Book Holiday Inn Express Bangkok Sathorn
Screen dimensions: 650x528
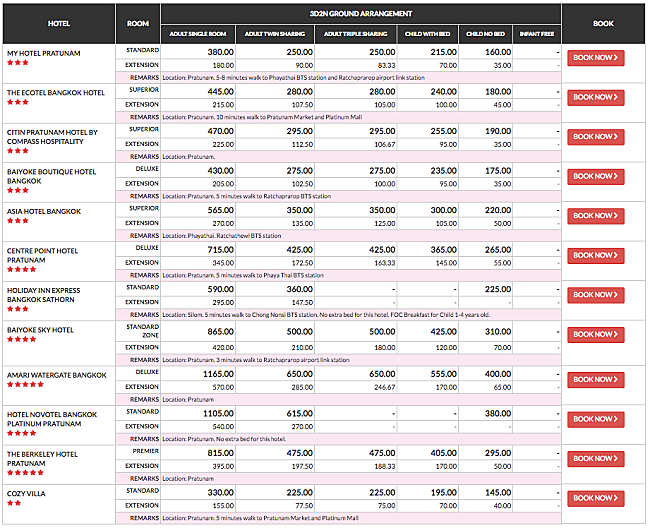tap(596, 295)
